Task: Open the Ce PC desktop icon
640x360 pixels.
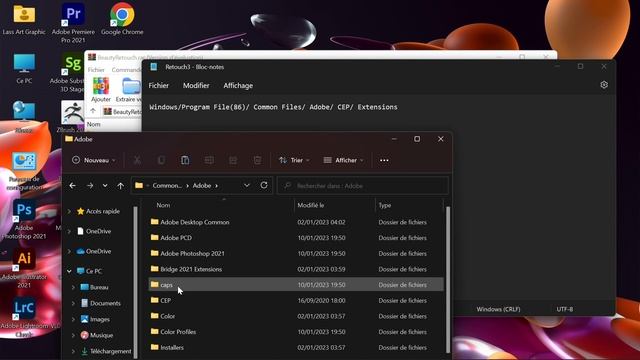Action: tap(24, 69)
